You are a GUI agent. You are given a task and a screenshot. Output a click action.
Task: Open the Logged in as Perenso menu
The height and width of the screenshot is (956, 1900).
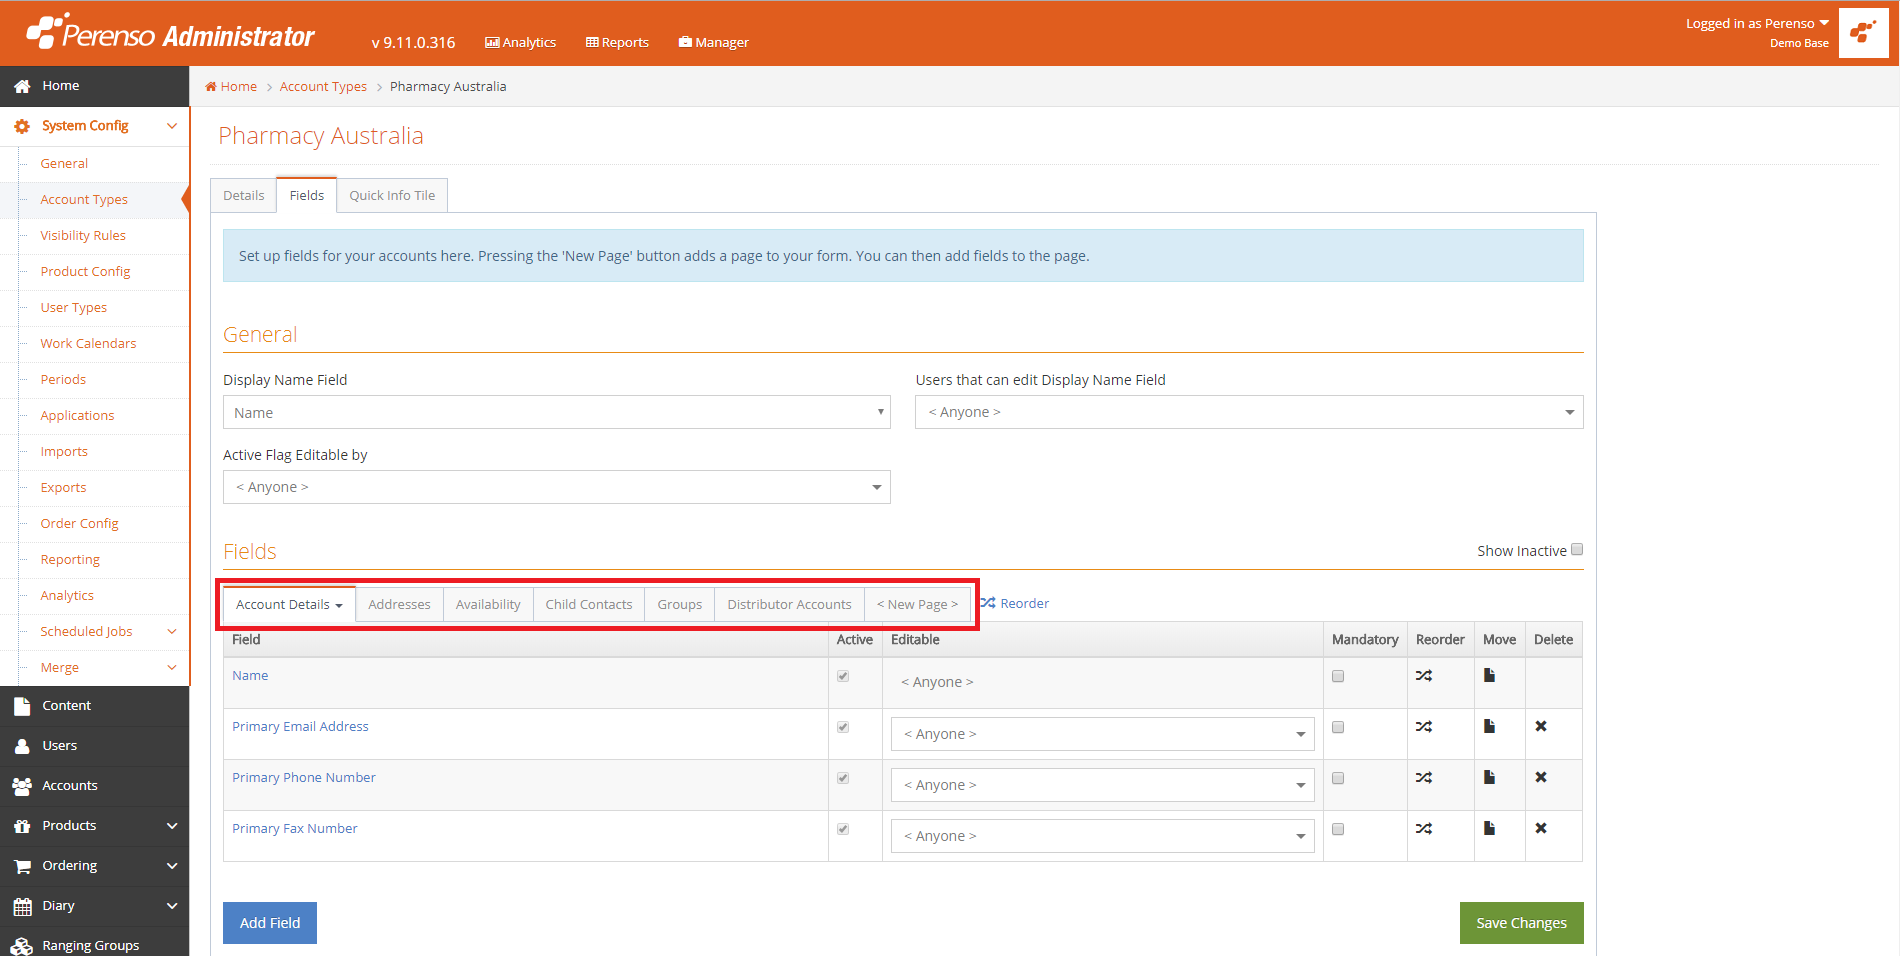click(x=1757, y=23)
